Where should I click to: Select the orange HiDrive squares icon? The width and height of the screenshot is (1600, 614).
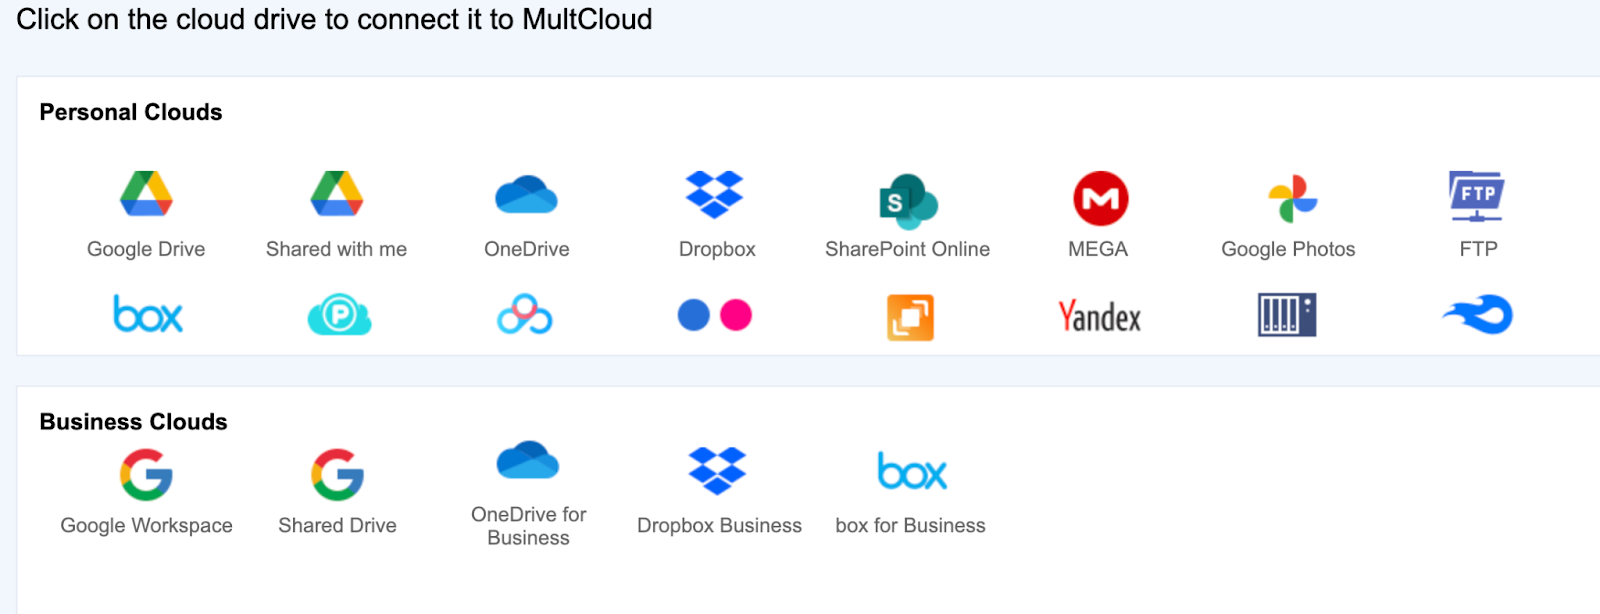pyautogui.click(x=910, y=317)
